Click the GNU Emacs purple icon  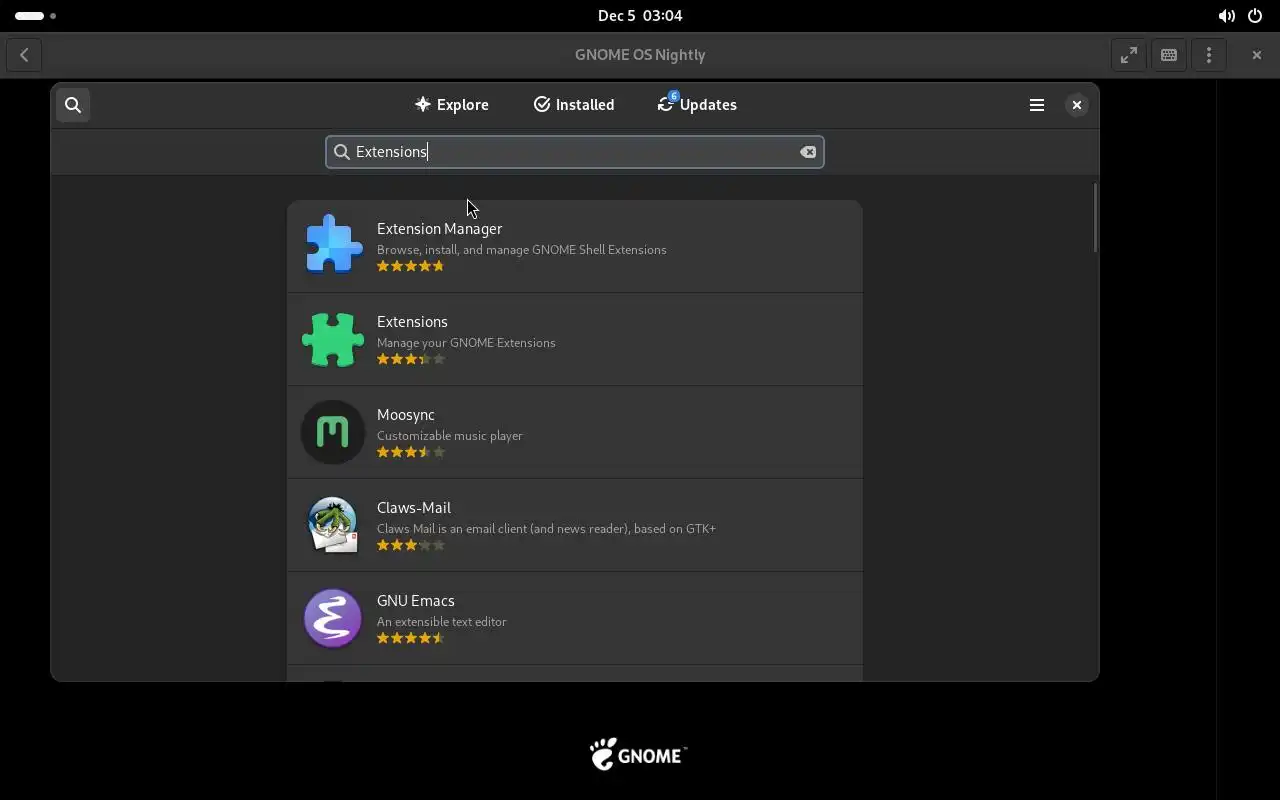[333, 618]
